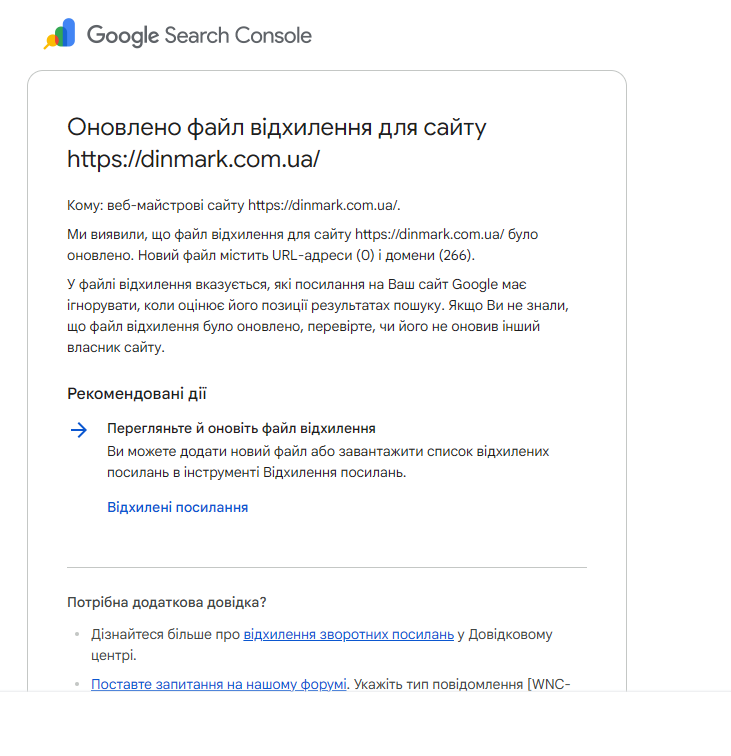Click the horizontal divider below recommended actions
Screen dimensions: 731x756
click(x=326, y=567)
